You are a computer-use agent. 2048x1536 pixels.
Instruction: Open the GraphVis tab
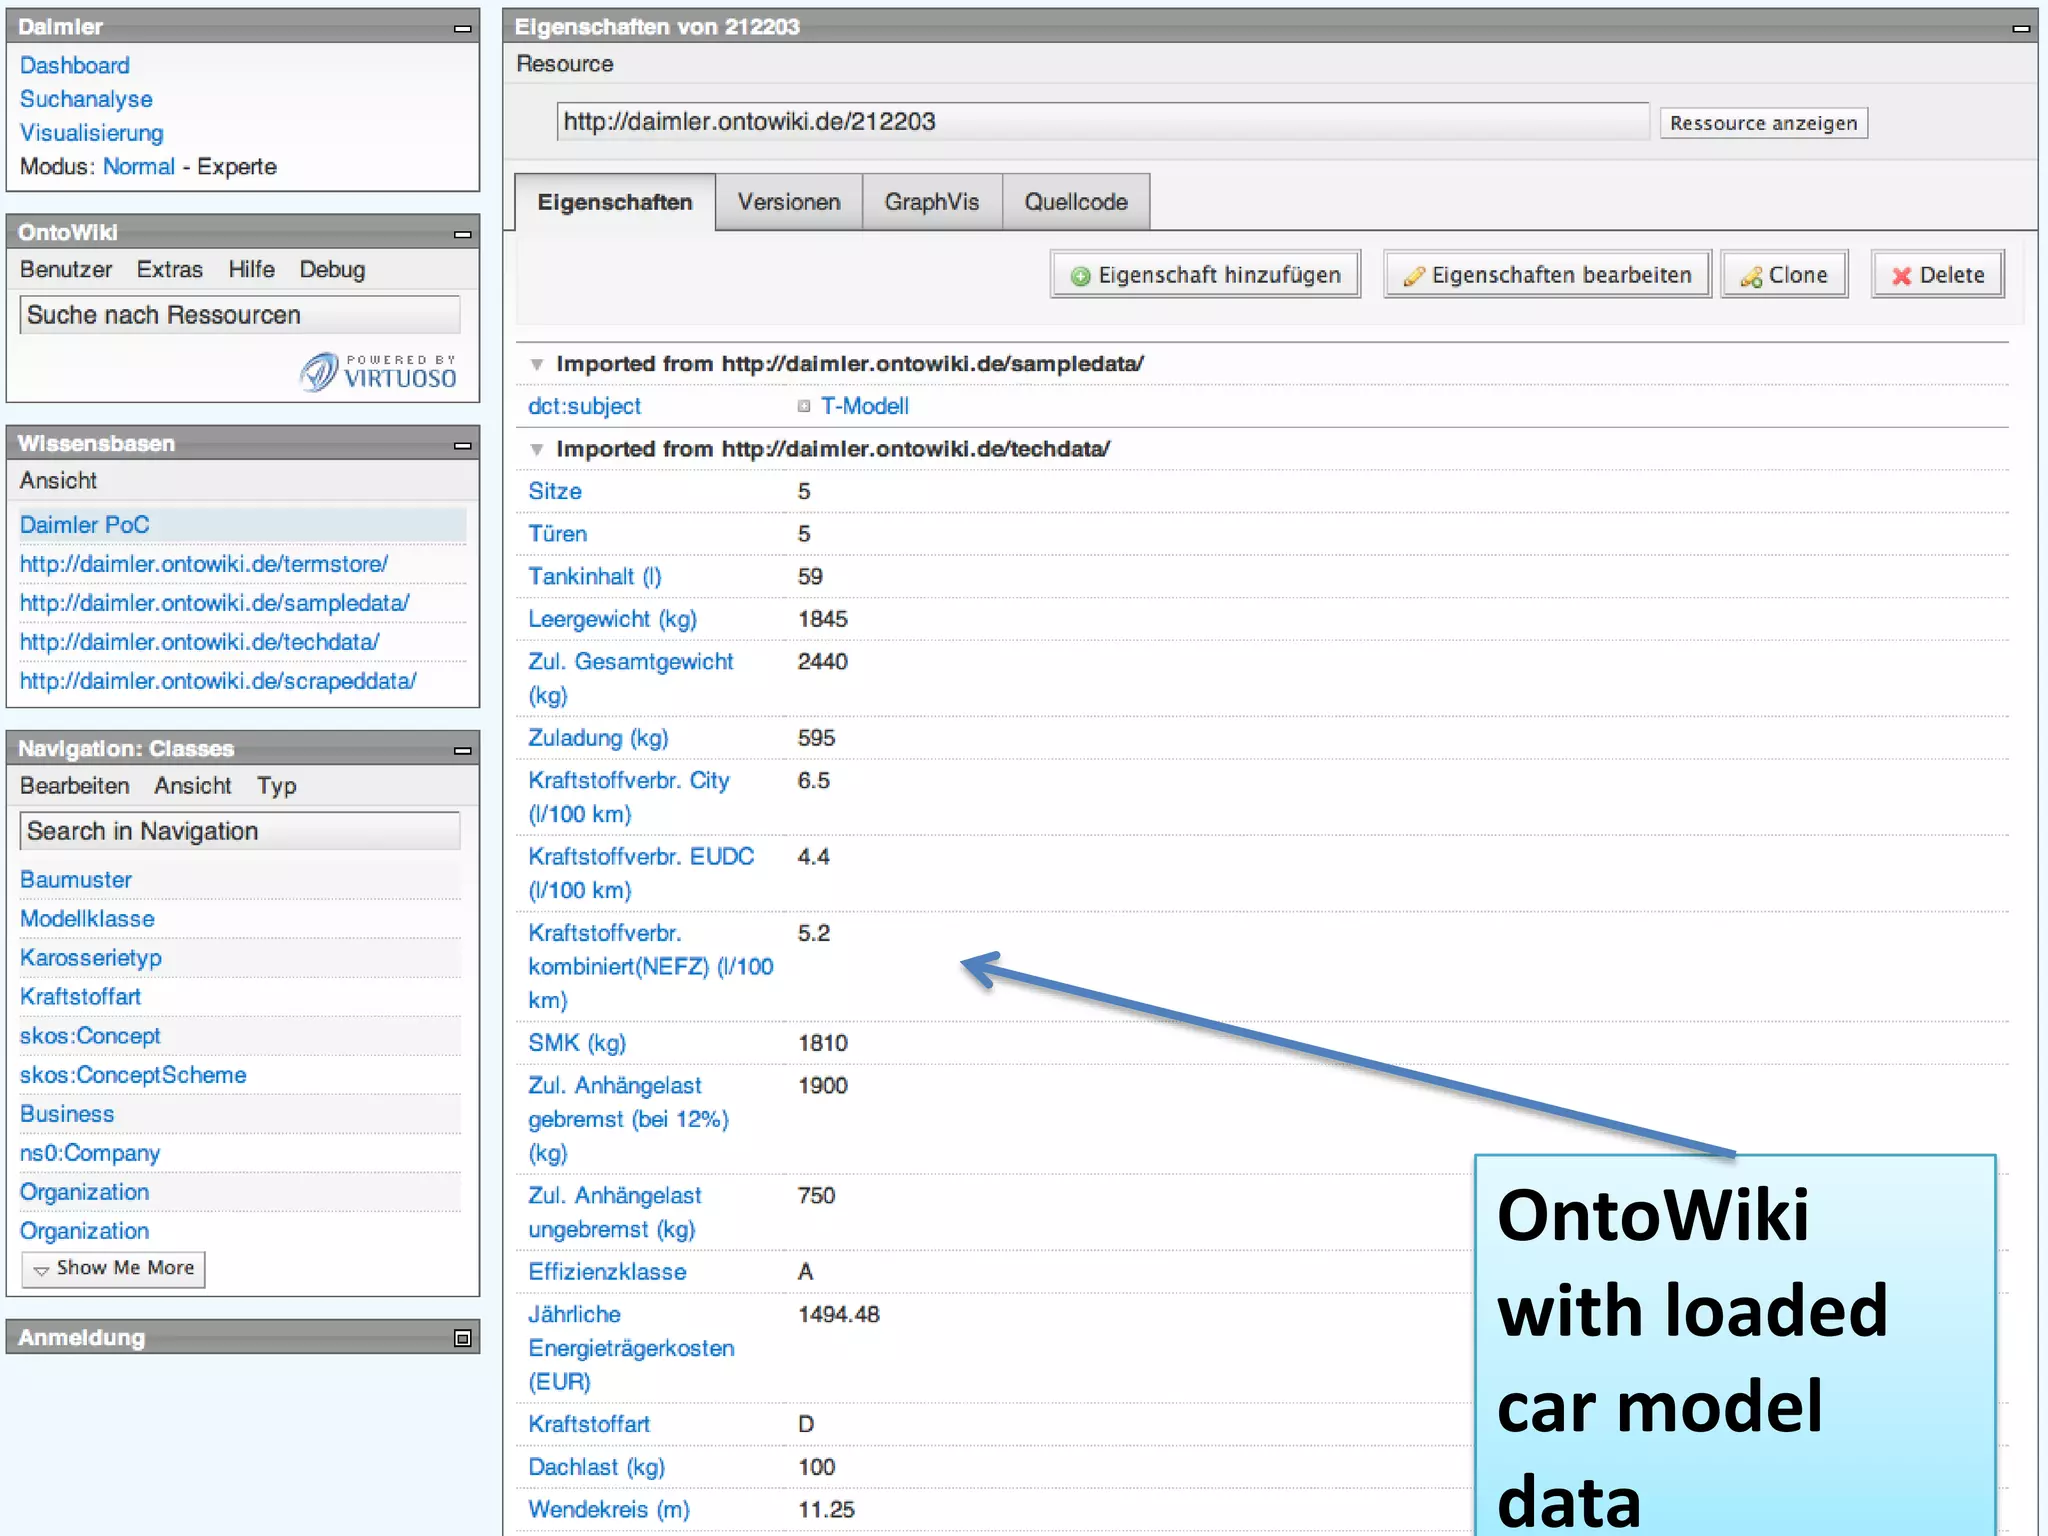[x=932, y=203]
